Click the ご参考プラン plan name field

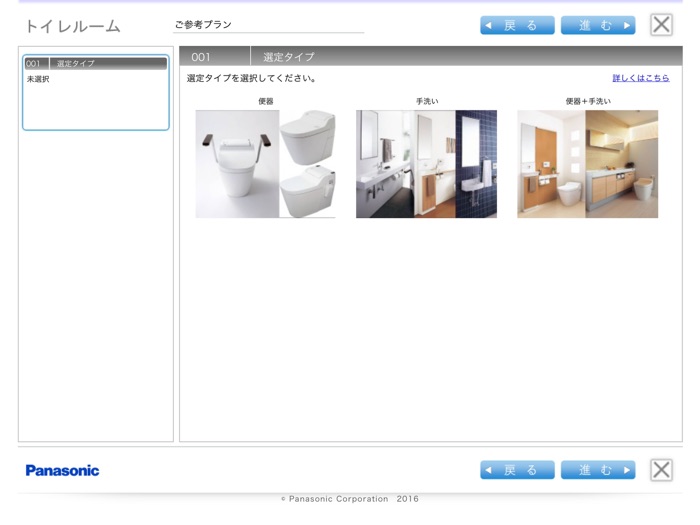pos(268,25)
